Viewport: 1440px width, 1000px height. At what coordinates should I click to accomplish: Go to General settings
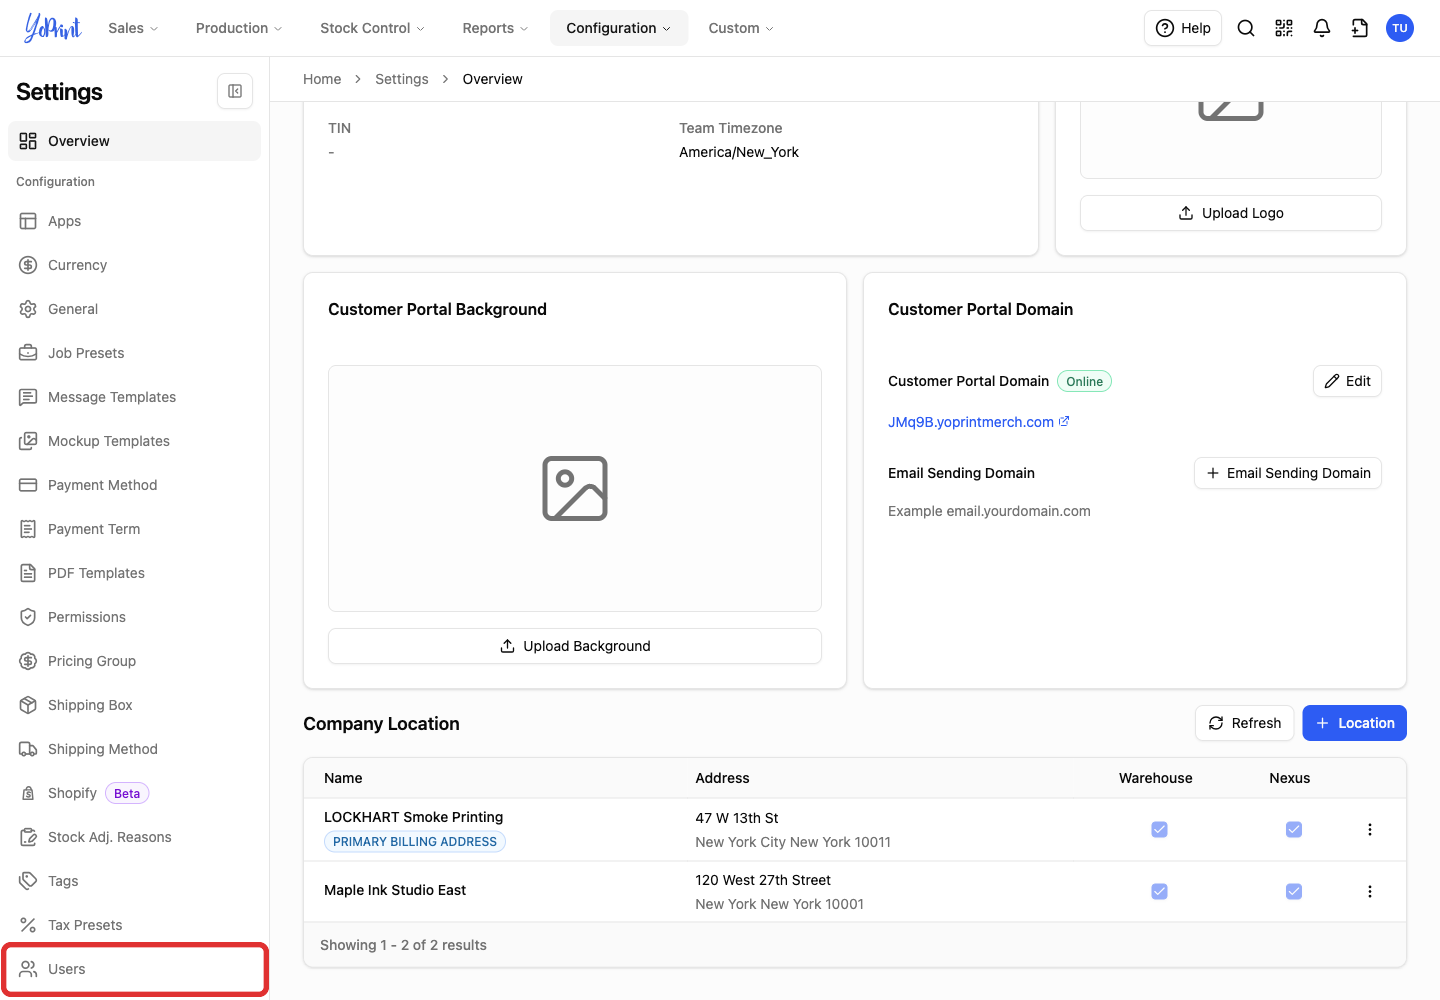pyautogui.click(x=134, y=309)
